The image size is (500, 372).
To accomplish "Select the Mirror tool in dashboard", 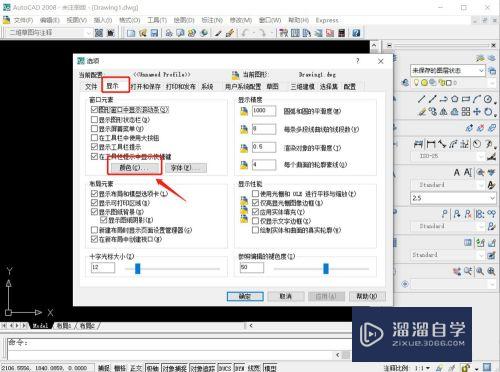I will pos(444,111).
